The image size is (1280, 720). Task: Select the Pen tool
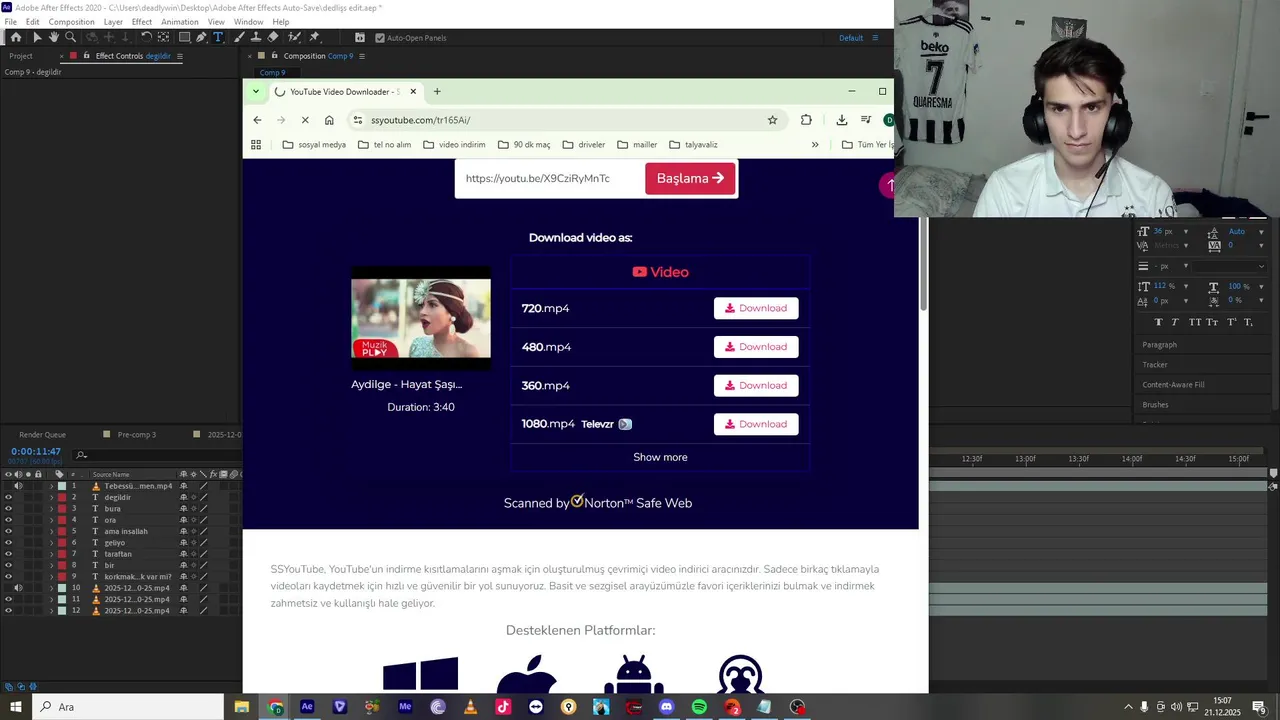tap(201, 37)
